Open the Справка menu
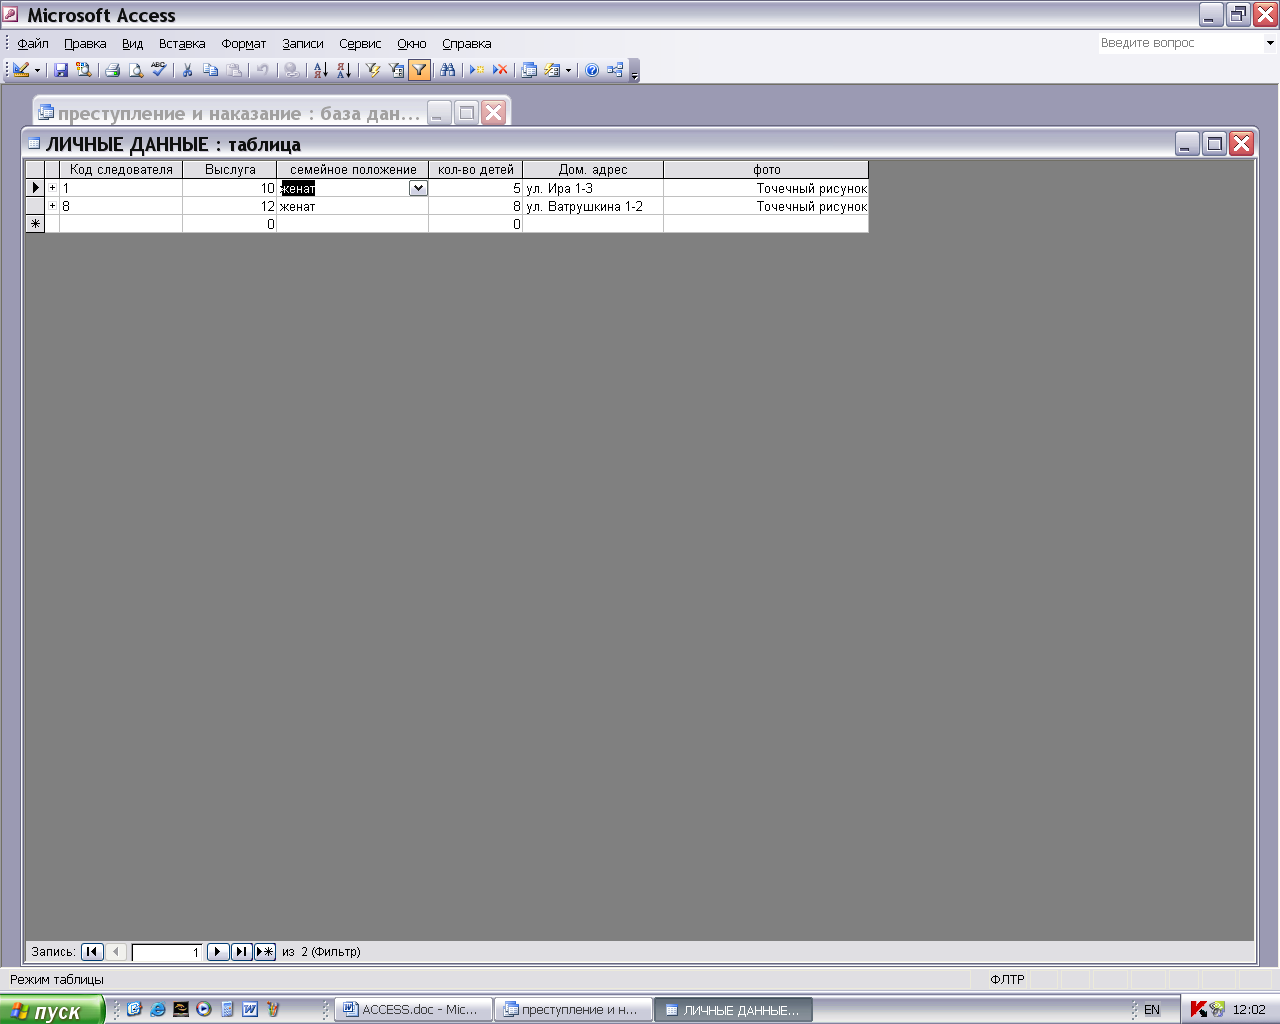The width and height of the screenshot is (1280, 1024). (467, 43)
